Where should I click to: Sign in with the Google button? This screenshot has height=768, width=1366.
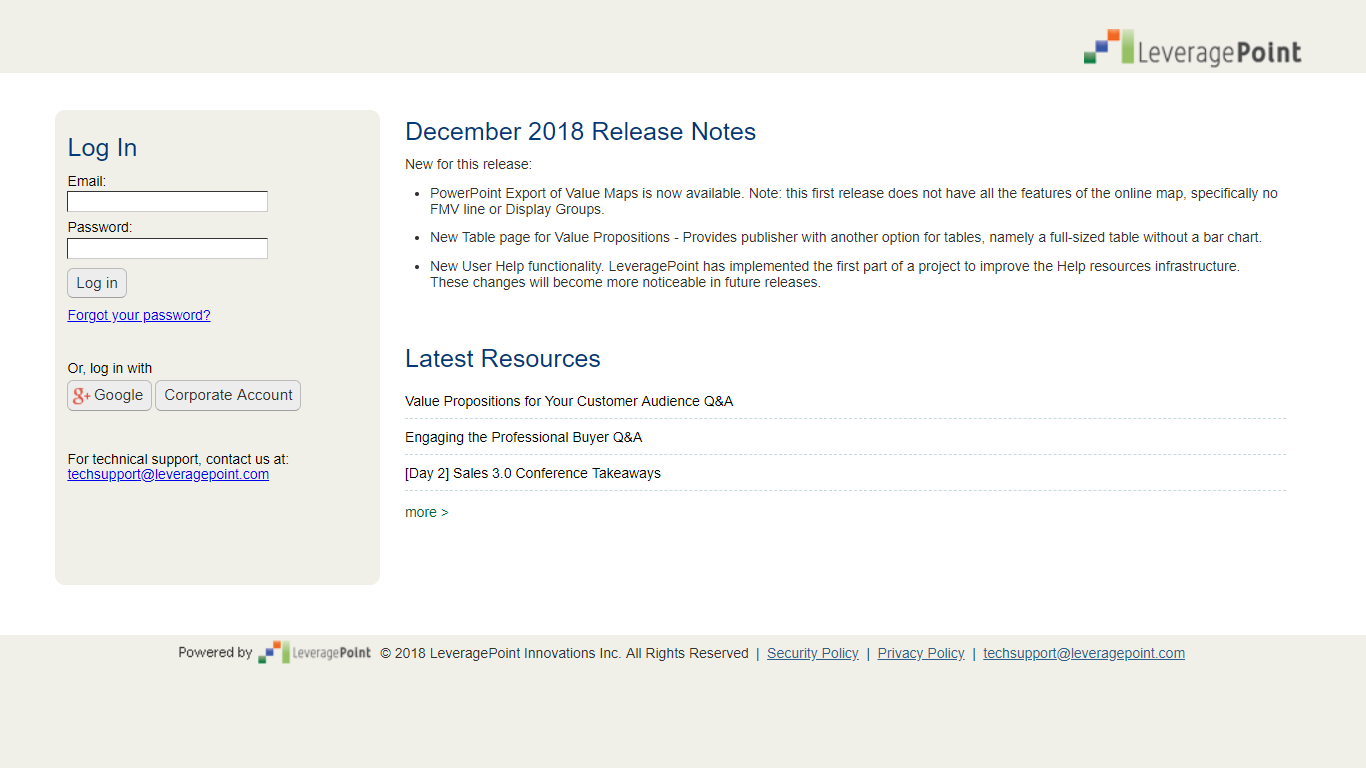point(109,395)
